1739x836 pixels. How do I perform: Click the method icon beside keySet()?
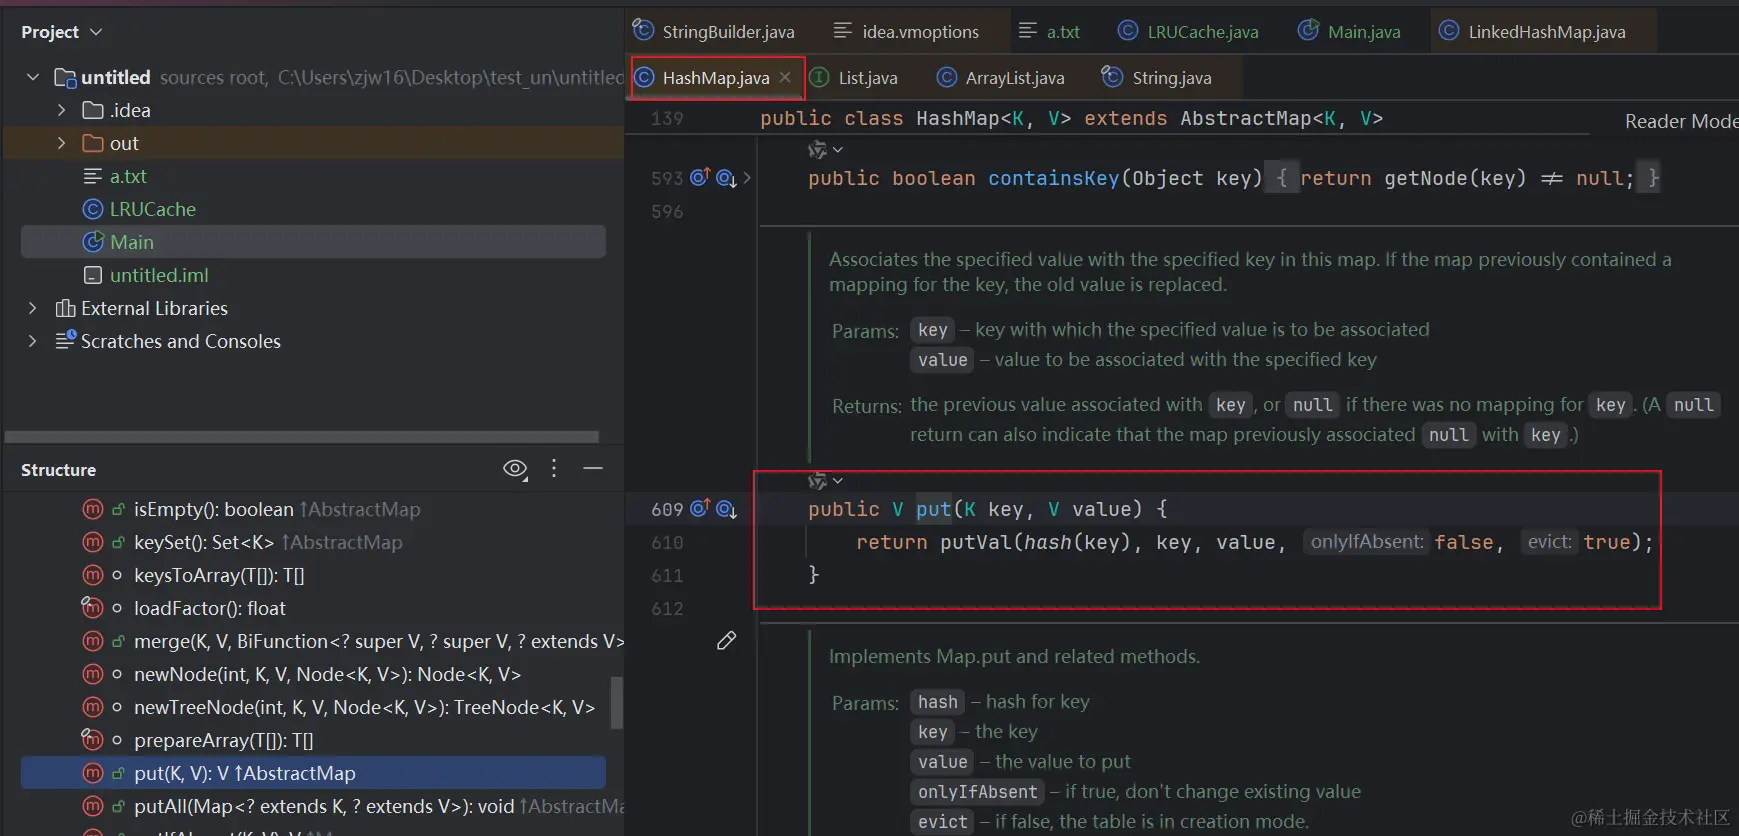[93, 542]
